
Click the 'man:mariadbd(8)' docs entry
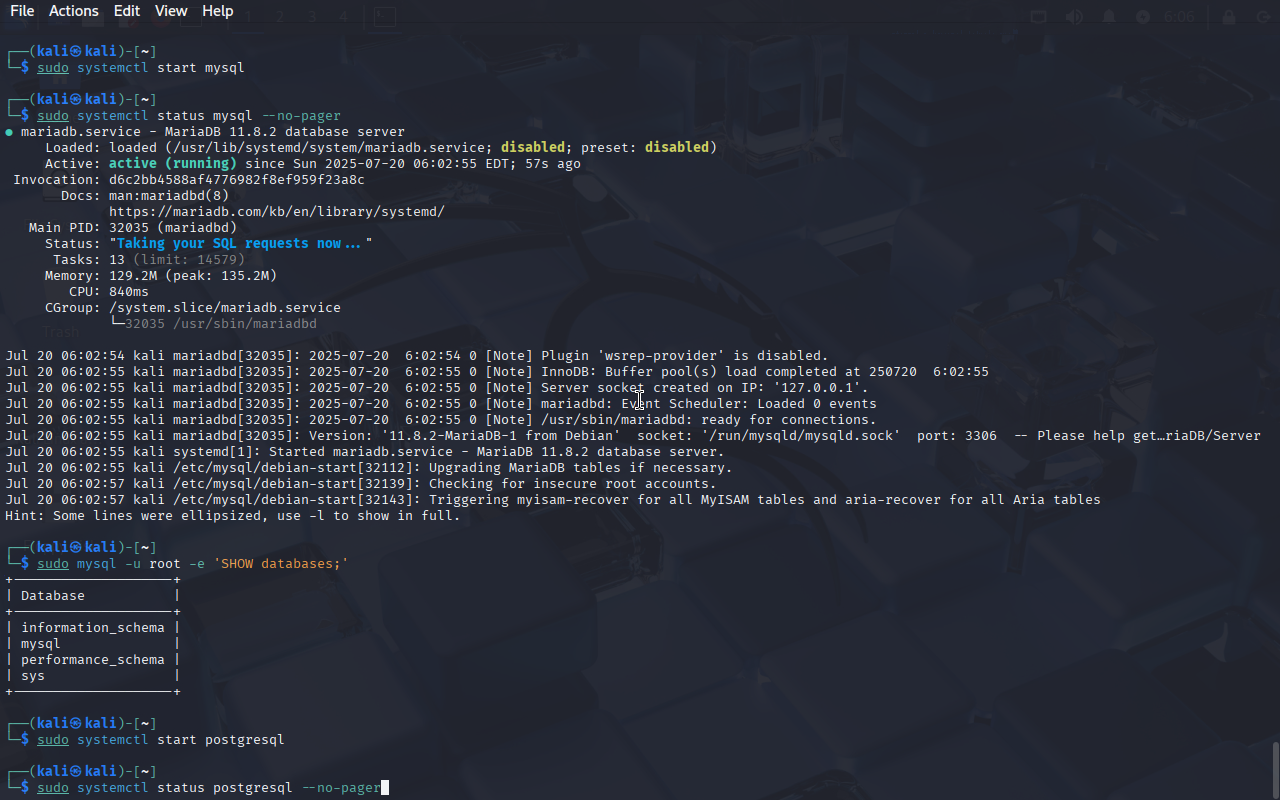169,196
